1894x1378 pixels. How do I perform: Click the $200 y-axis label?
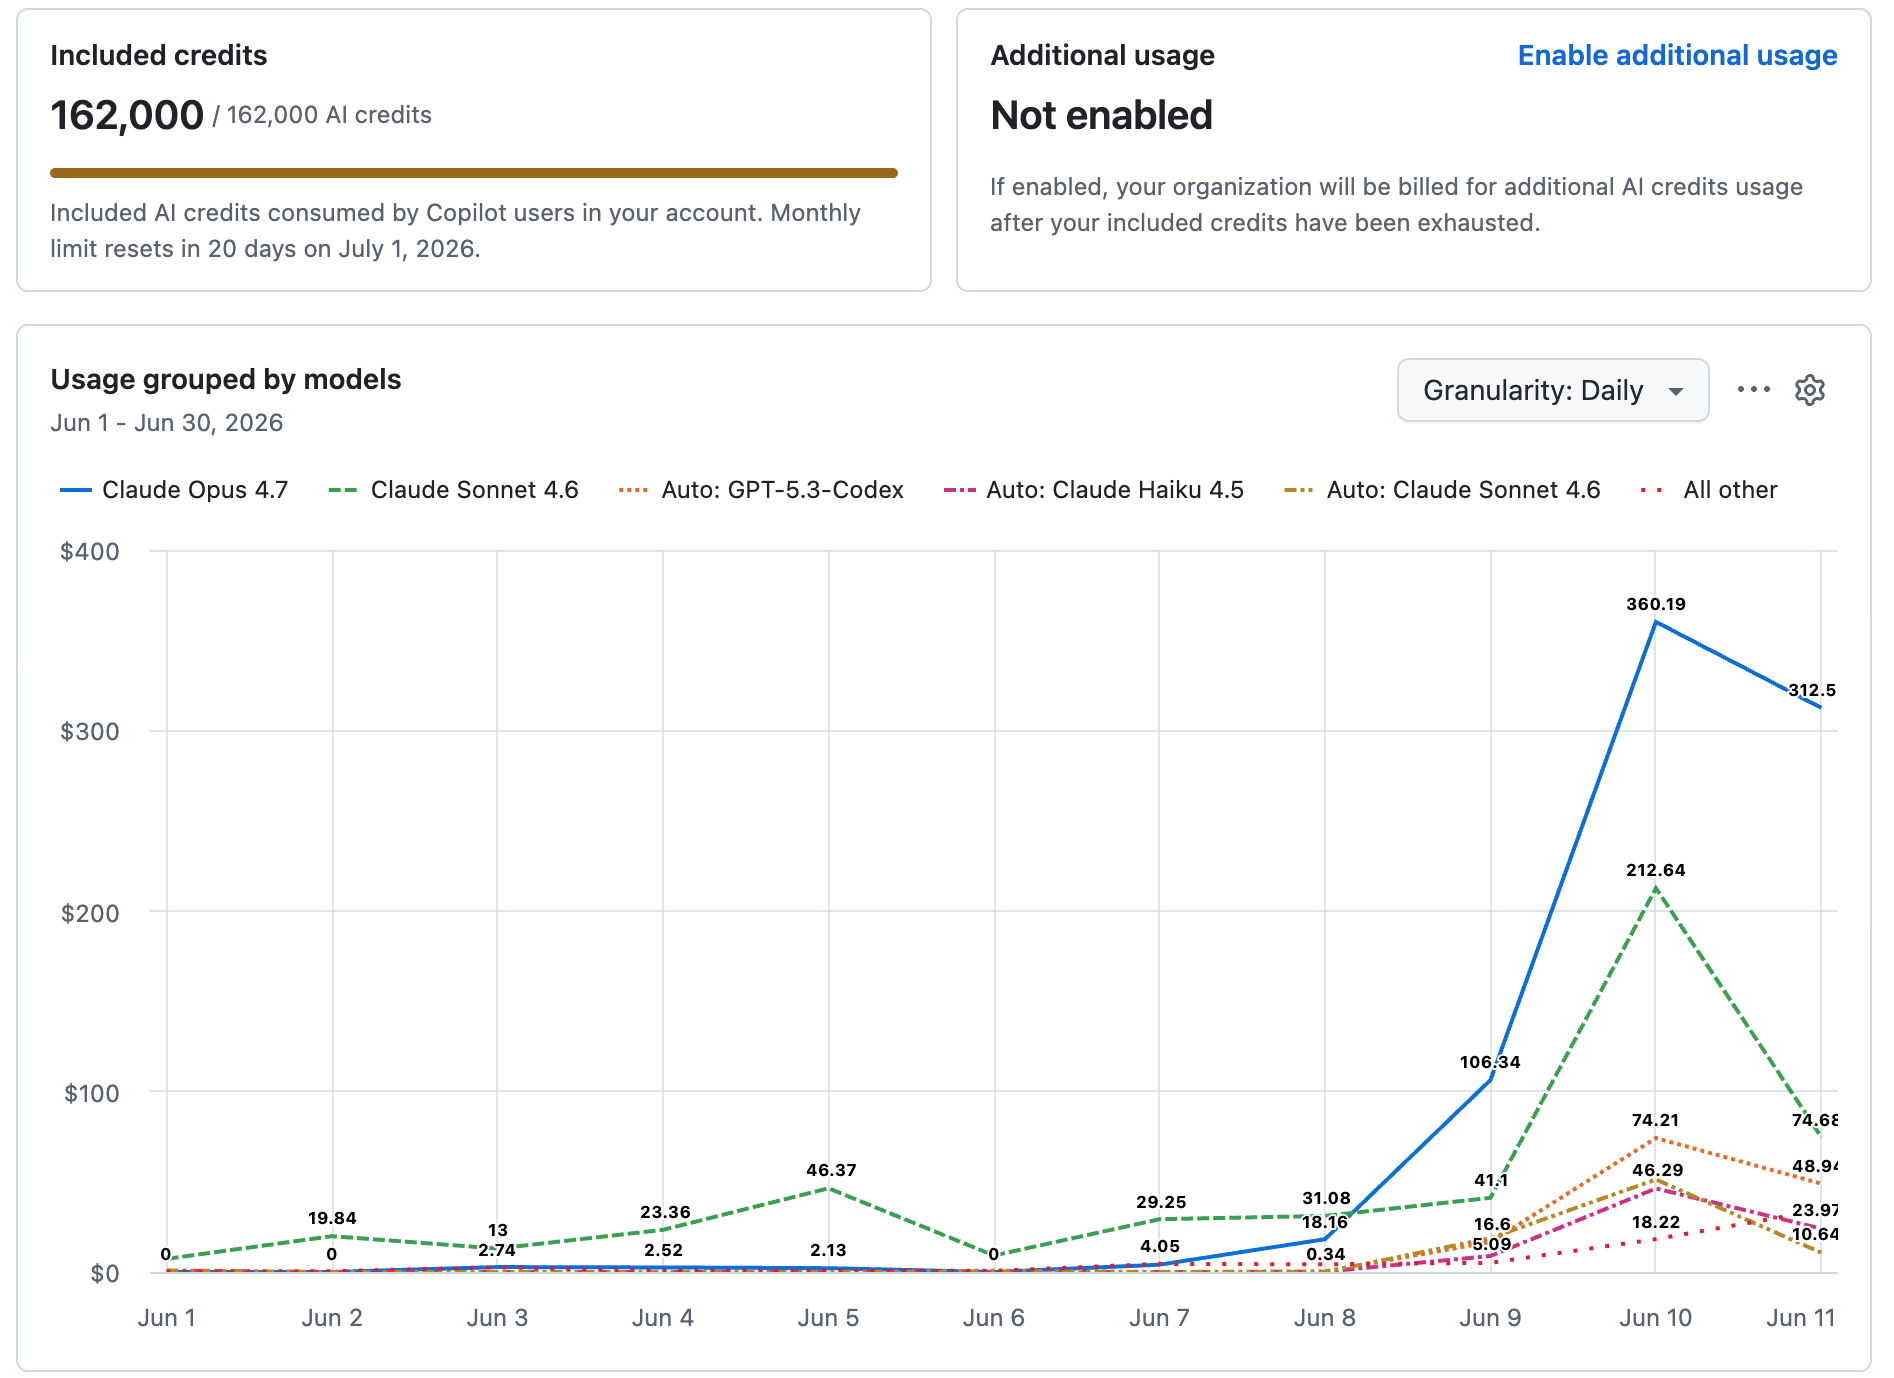coord(90,913)
